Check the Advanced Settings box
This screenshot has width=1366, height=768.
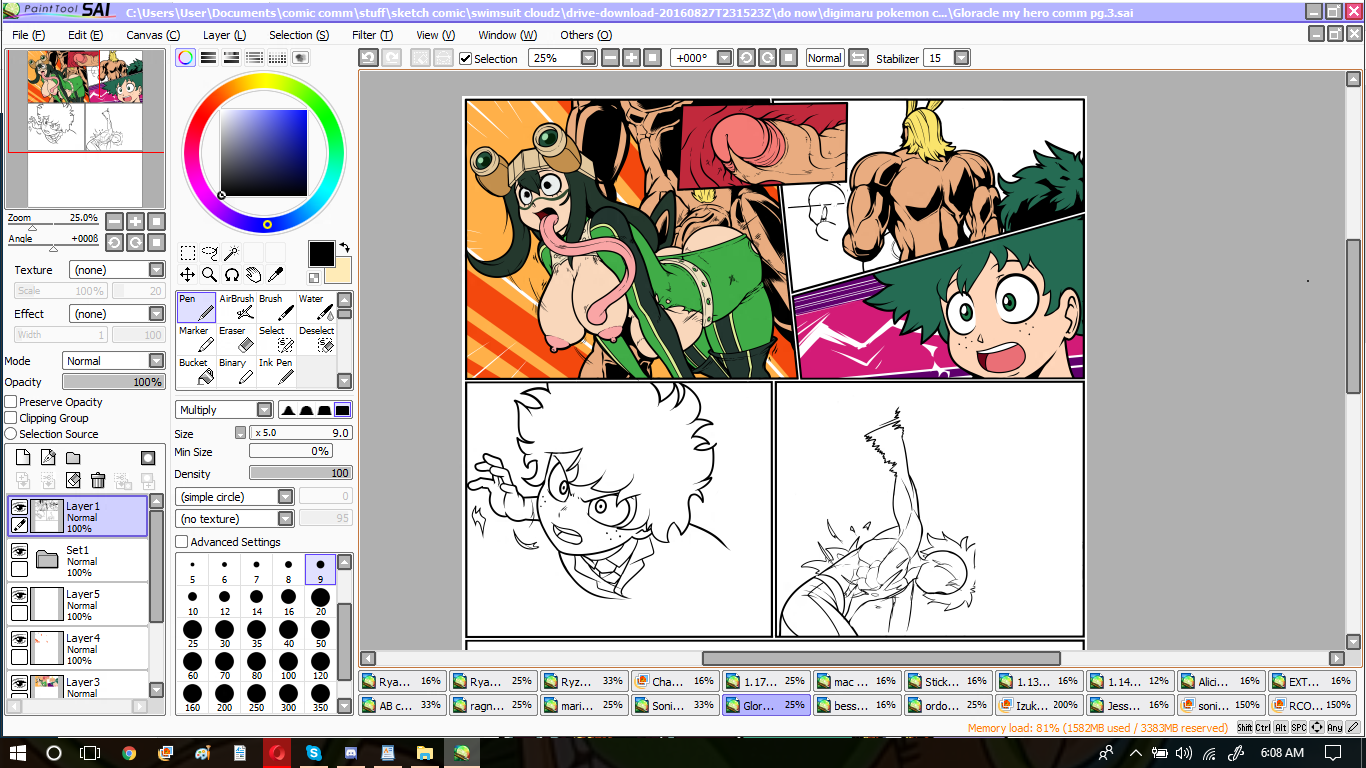pos(181,542)
